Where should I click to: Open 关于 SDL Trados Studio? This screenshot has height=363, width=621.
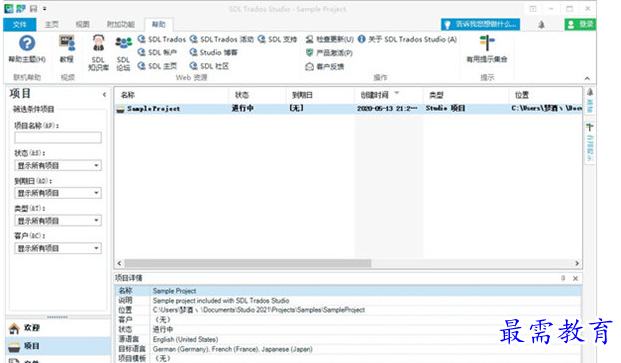pyautogui.click(x=407, y=39)
